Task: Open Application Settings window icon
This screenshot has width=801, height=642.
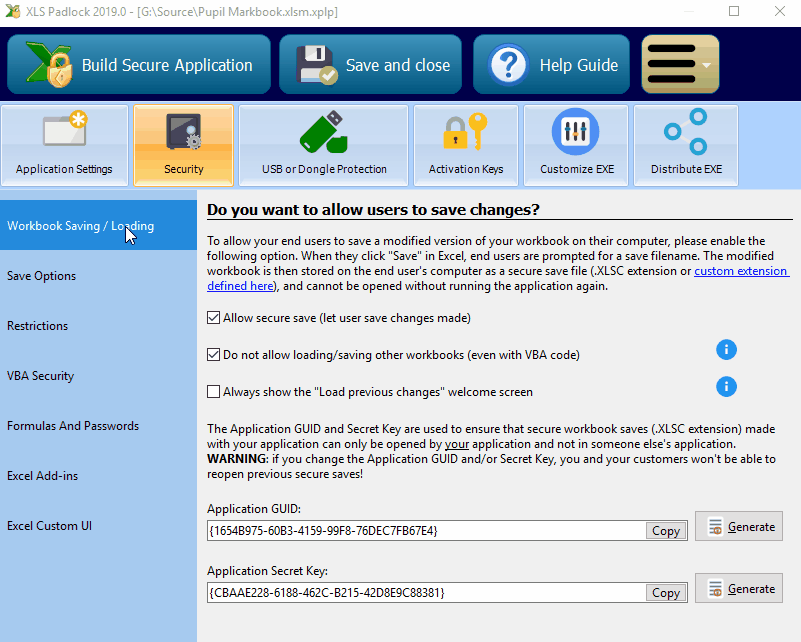Action: (x=64, y=133)
